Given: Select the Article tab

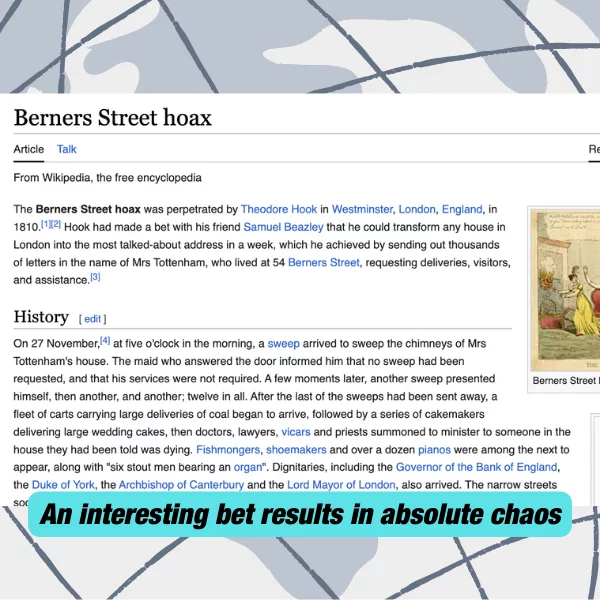Looking at the screenshot, I should pos(29,149).
